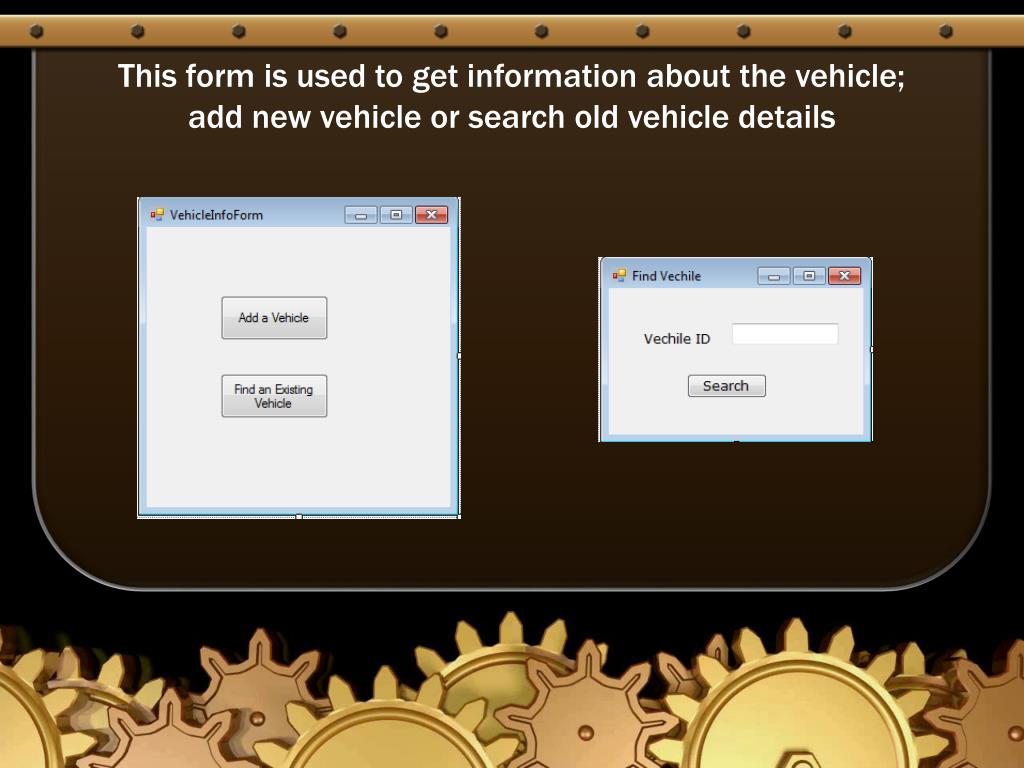Select the VehicleInfoForm title text

coord(216,215)
